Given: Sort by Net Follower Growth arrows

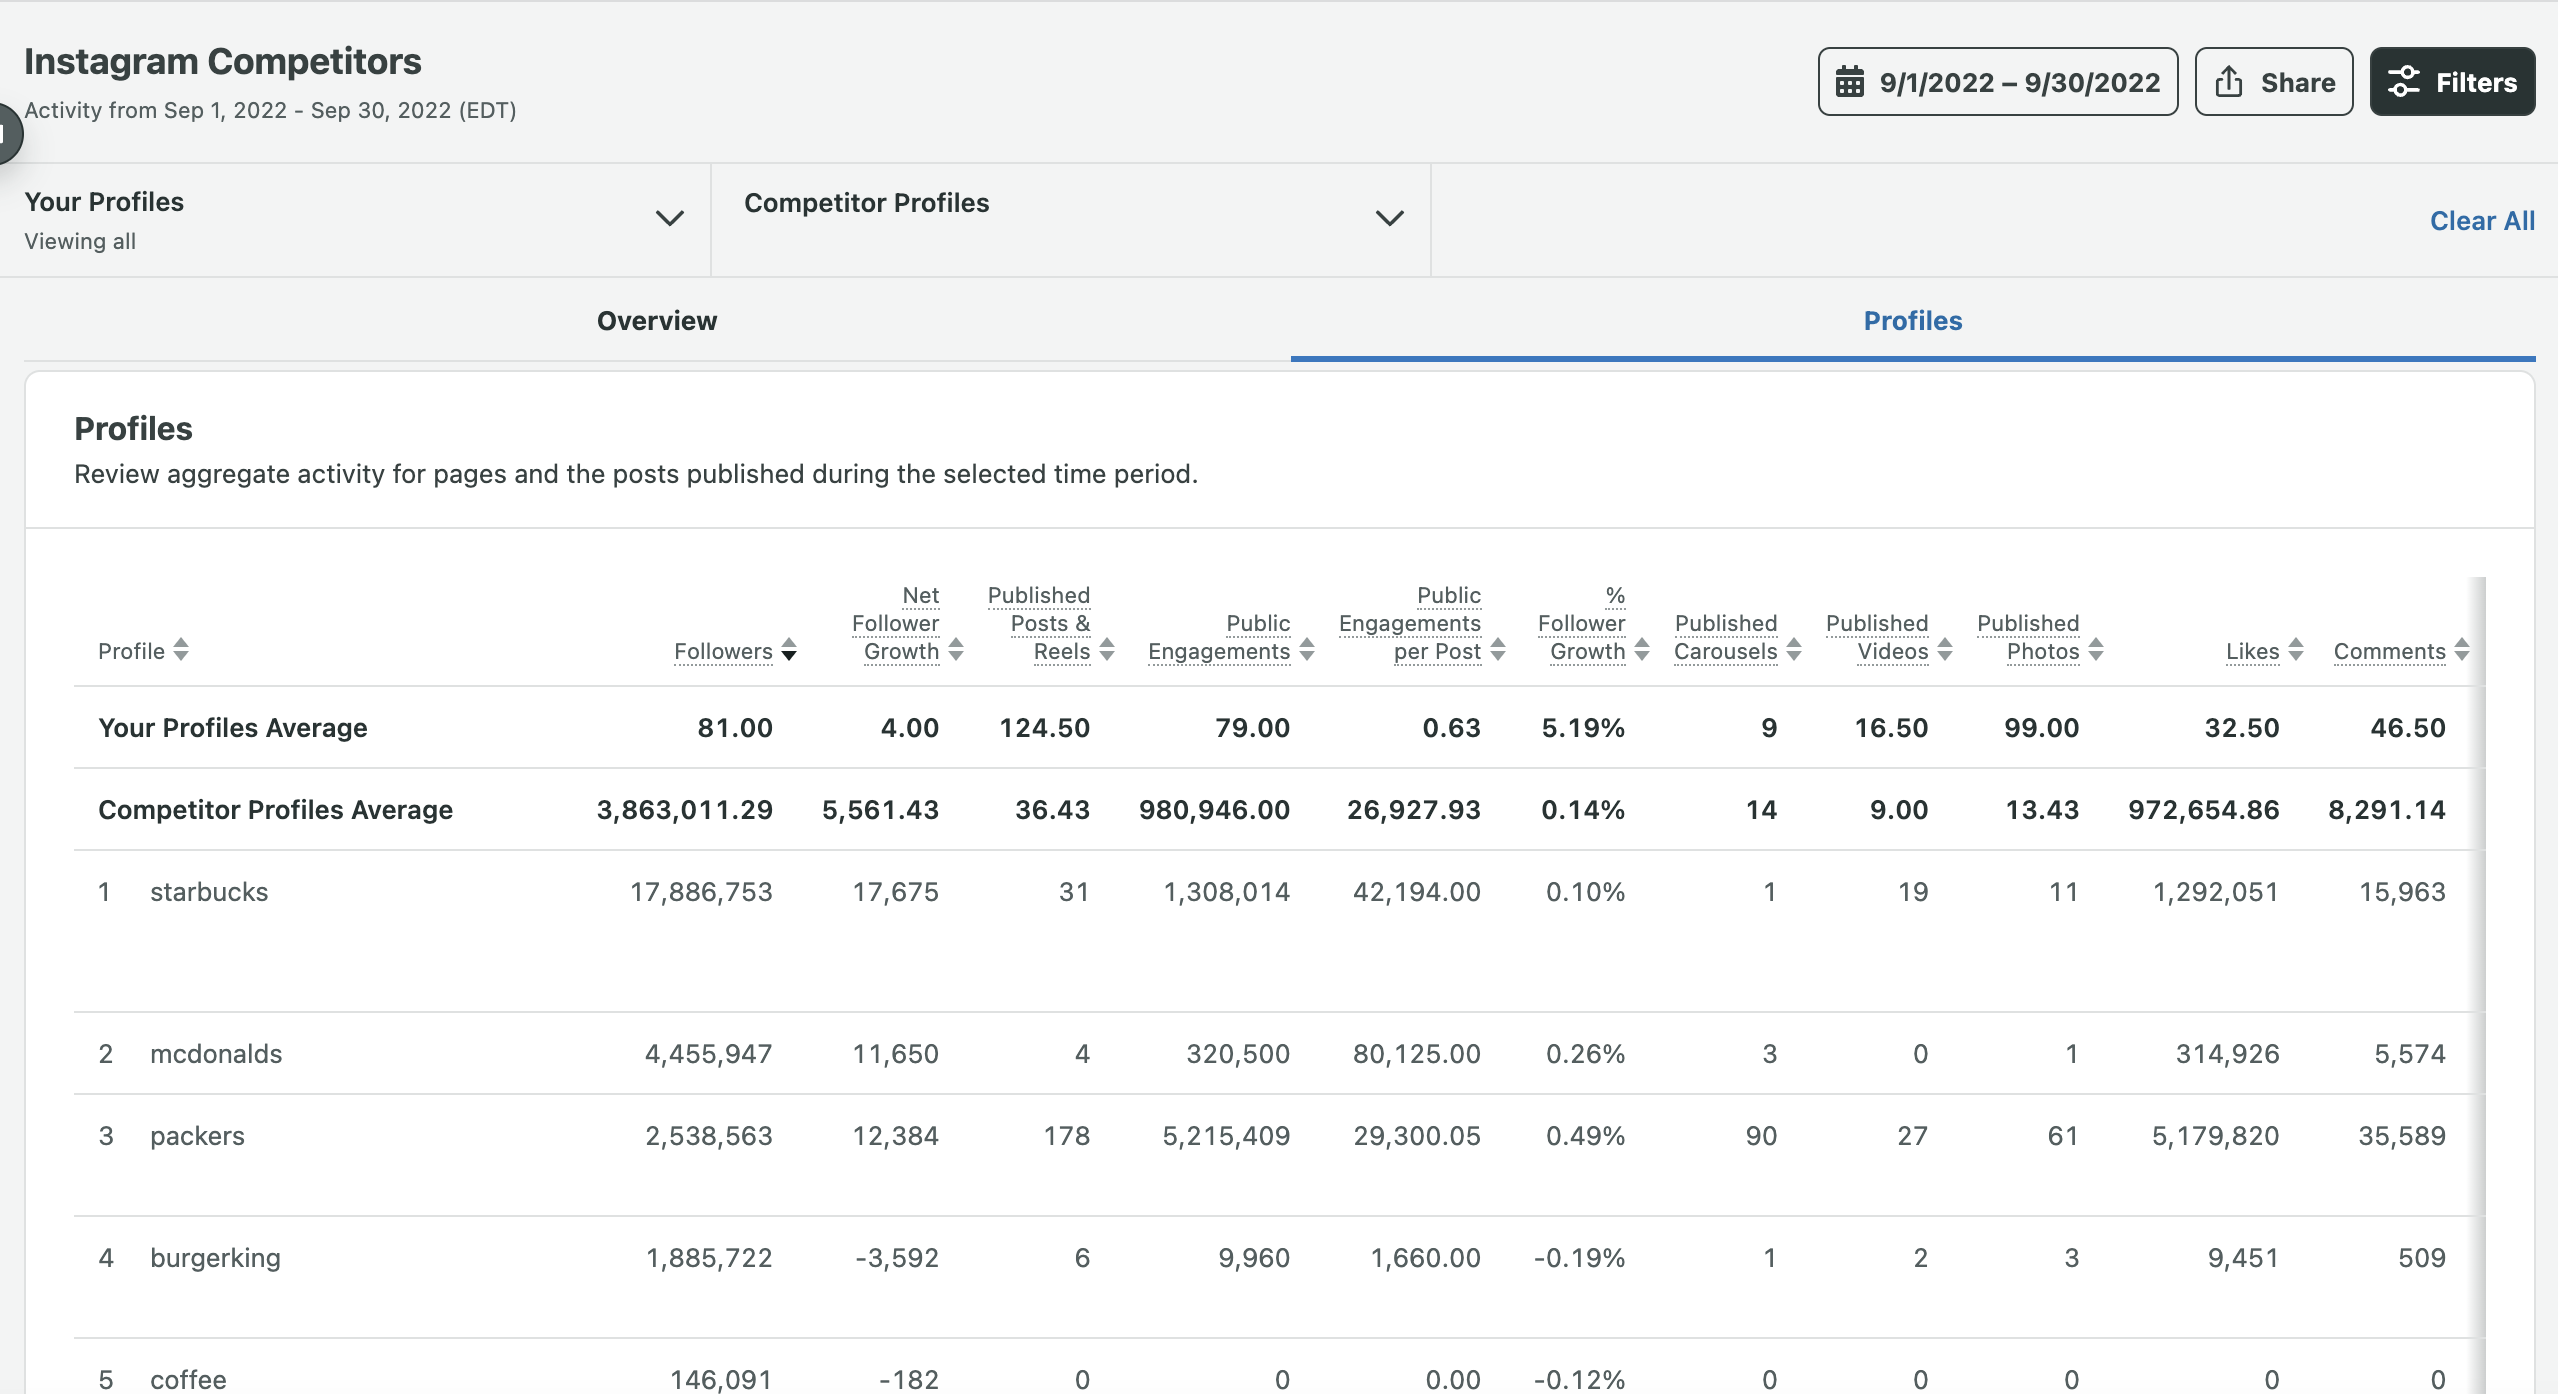Looking at the screenshot, I should point(956,651).
